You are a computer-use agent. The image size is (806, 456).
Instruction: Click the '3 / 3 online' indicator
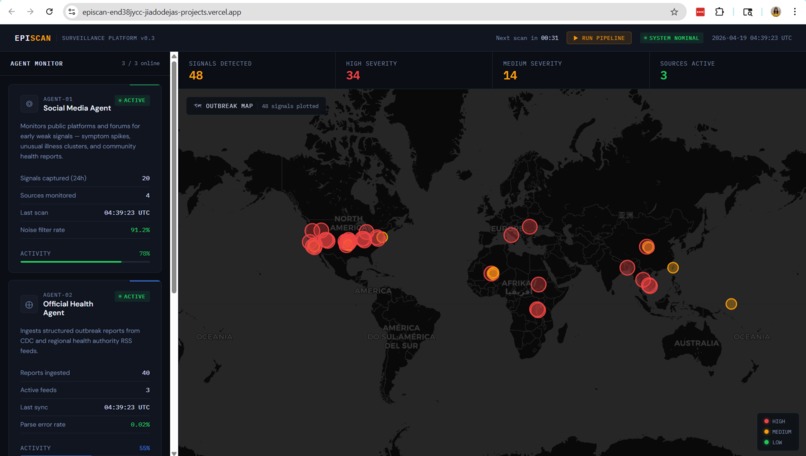(x=140, y=64)
